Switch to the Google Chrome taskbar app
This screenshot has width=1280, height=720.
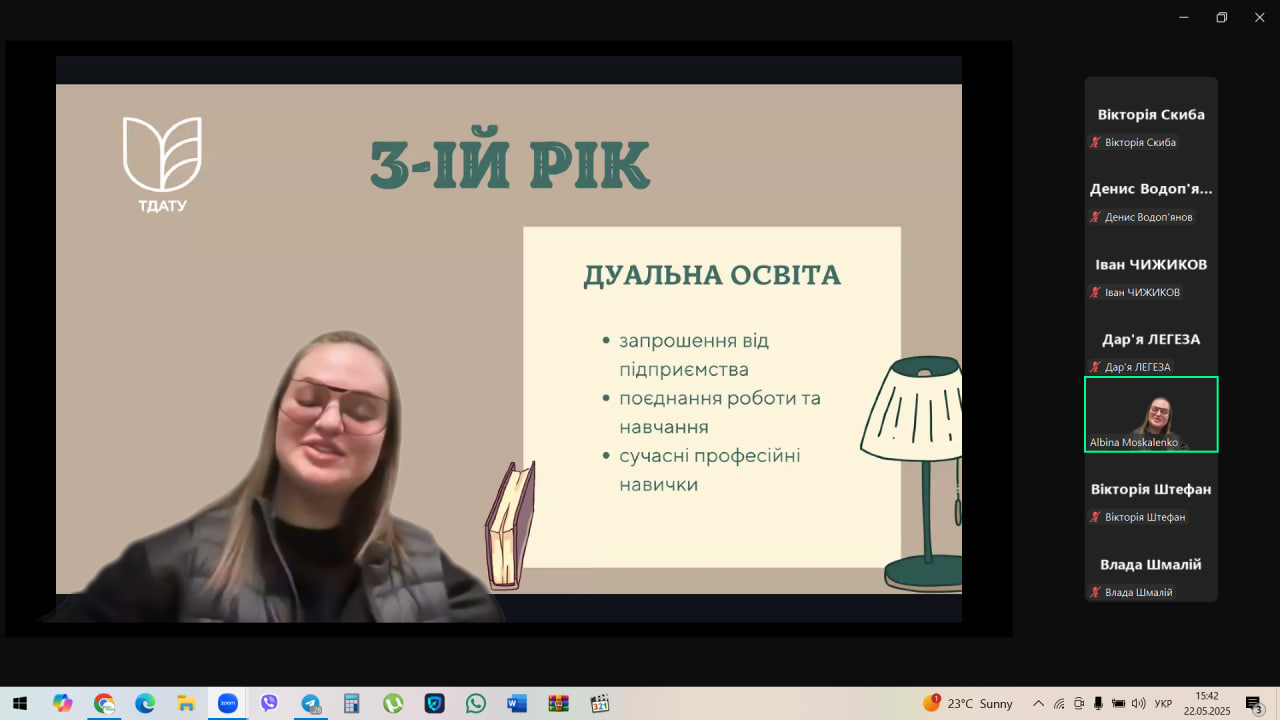click(x=104, y=703)
